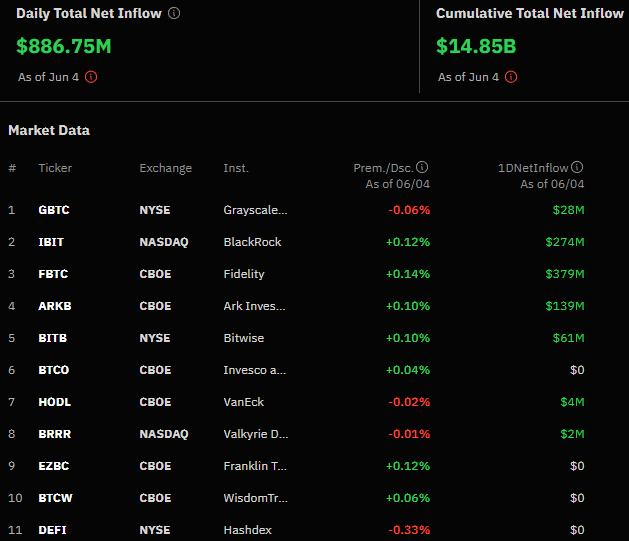Viewport: 629px width, 541px height.
Task: Select the Ticker column header
Action: [x=55, y=168]
